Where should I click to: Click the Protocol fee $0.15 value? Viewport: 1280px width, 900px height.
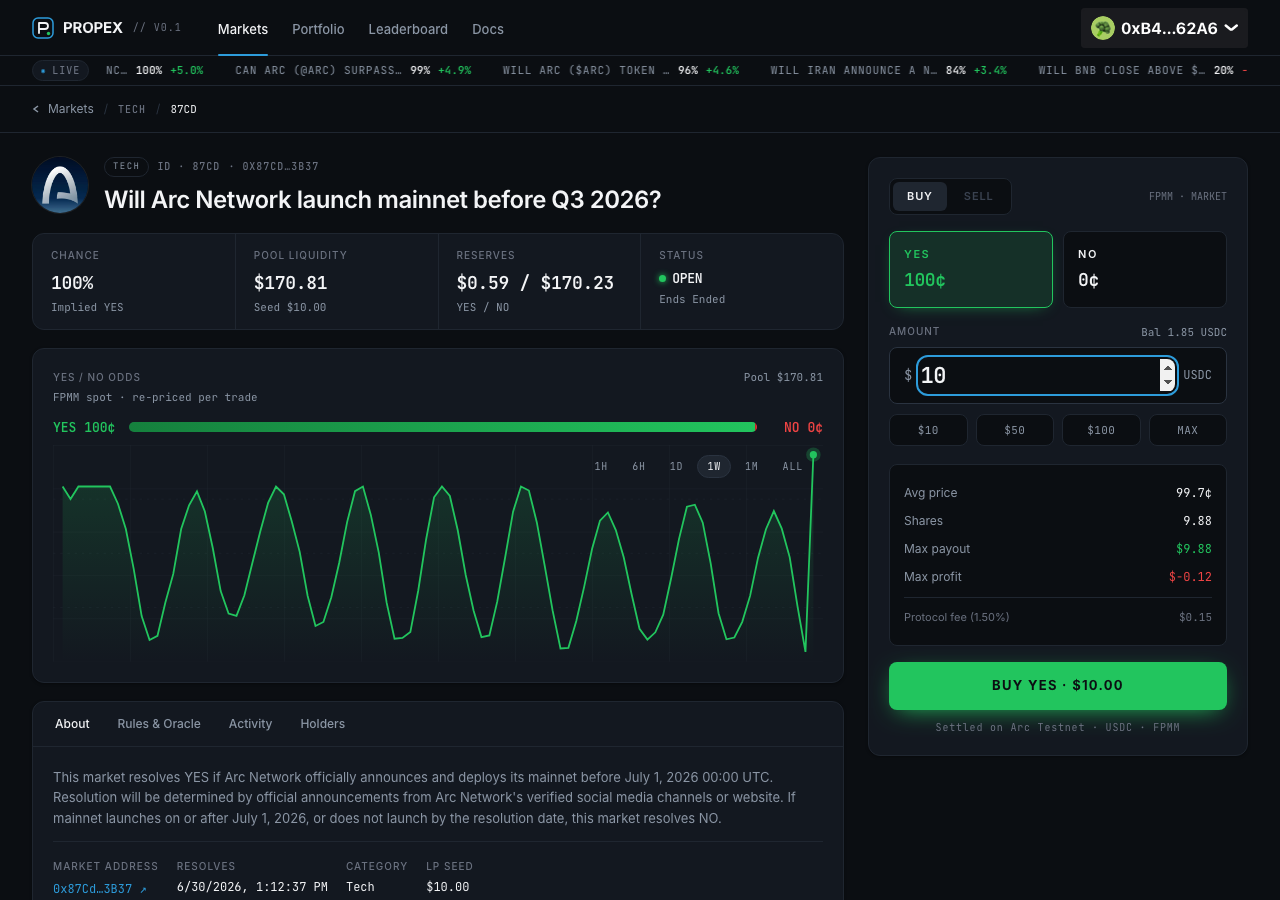(x=1195, y=618)
